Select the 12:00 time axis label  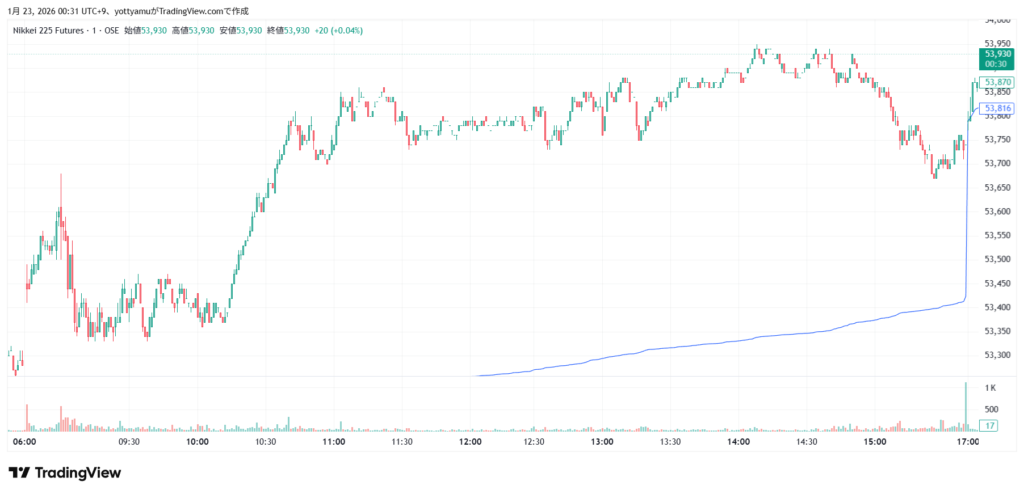(x=470, y=442)
